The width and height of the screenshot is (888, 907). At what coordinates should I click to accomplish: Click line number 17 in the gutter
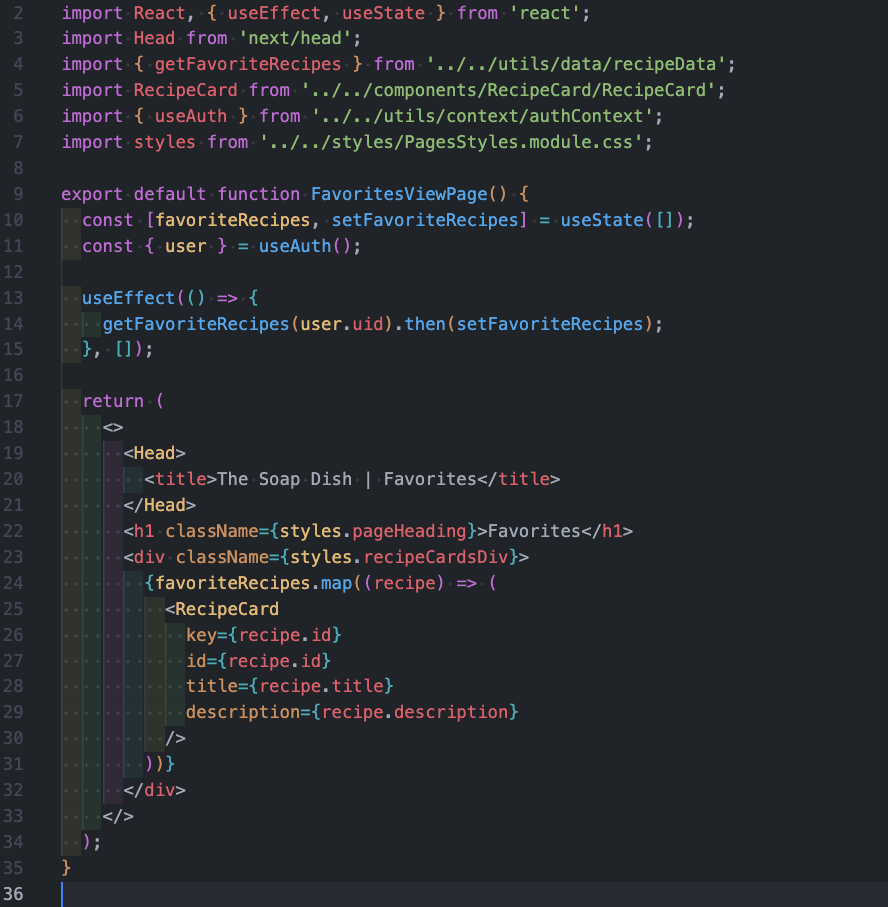coord(13,401)
